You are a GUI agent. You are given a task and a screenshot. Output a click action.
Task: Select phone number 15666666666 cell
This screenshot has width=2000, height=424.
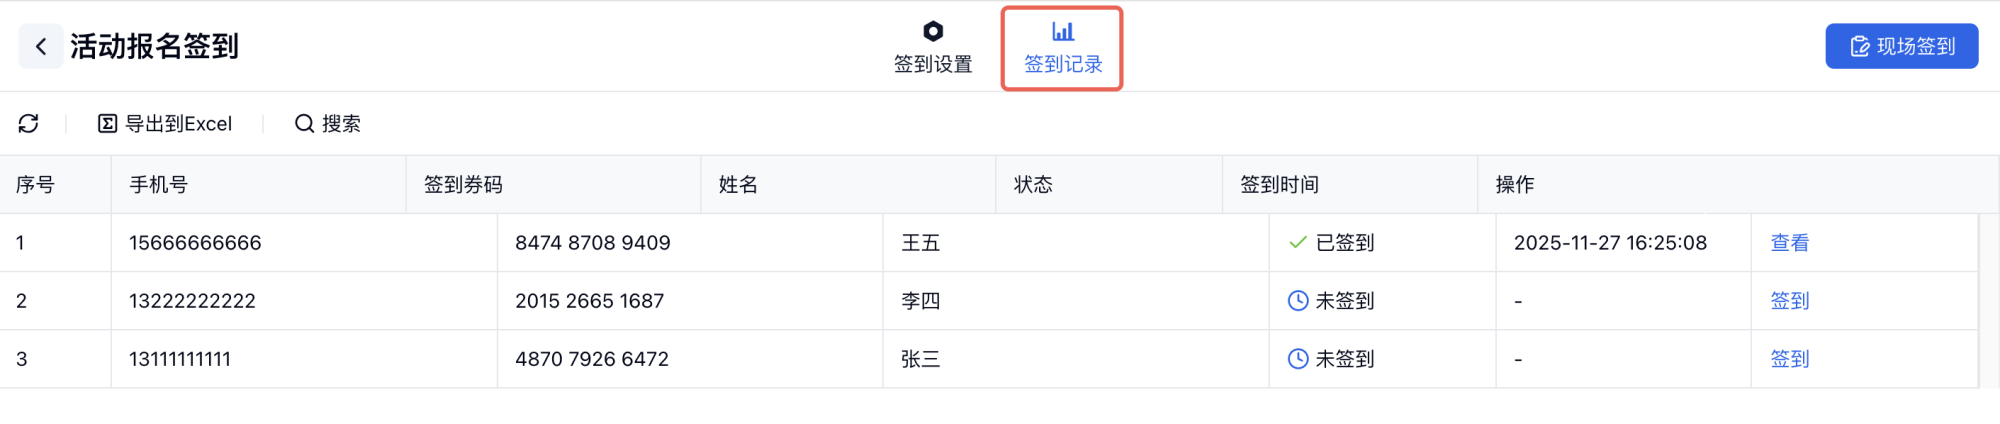(x=195, y=242)
